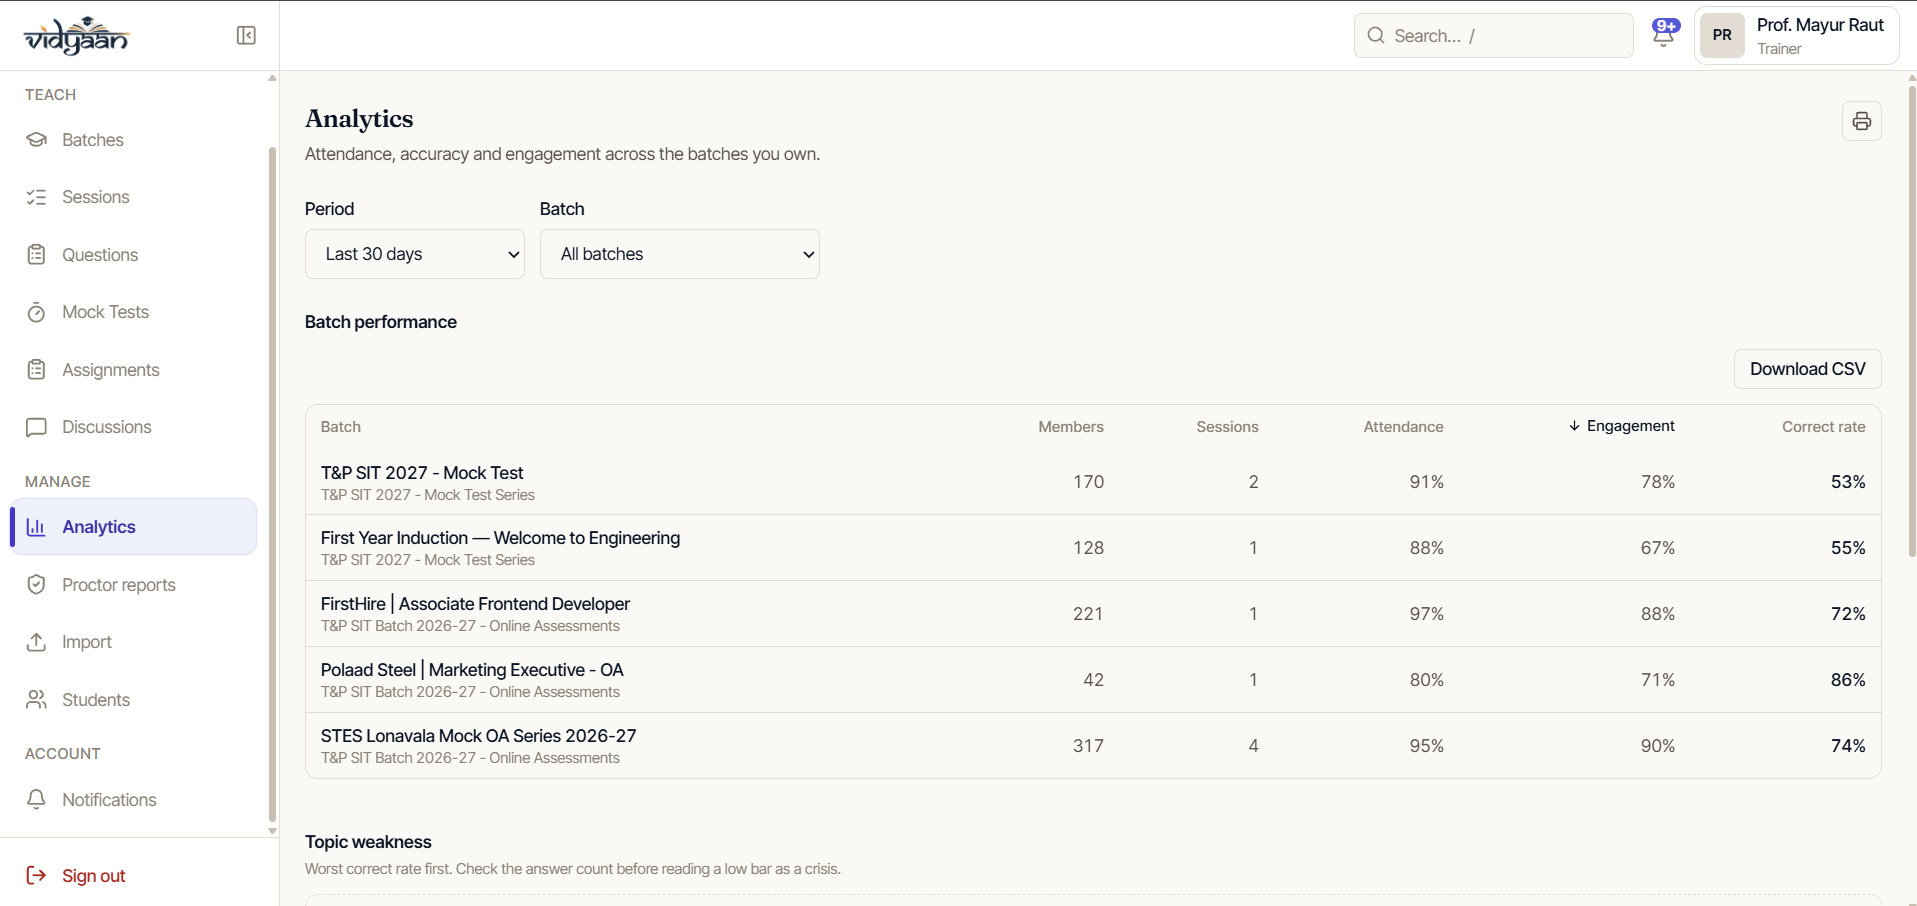Viewport: 1917px width, 906px height.
Task: Click the Questions clipboard icon
Action: click(36, 255)
